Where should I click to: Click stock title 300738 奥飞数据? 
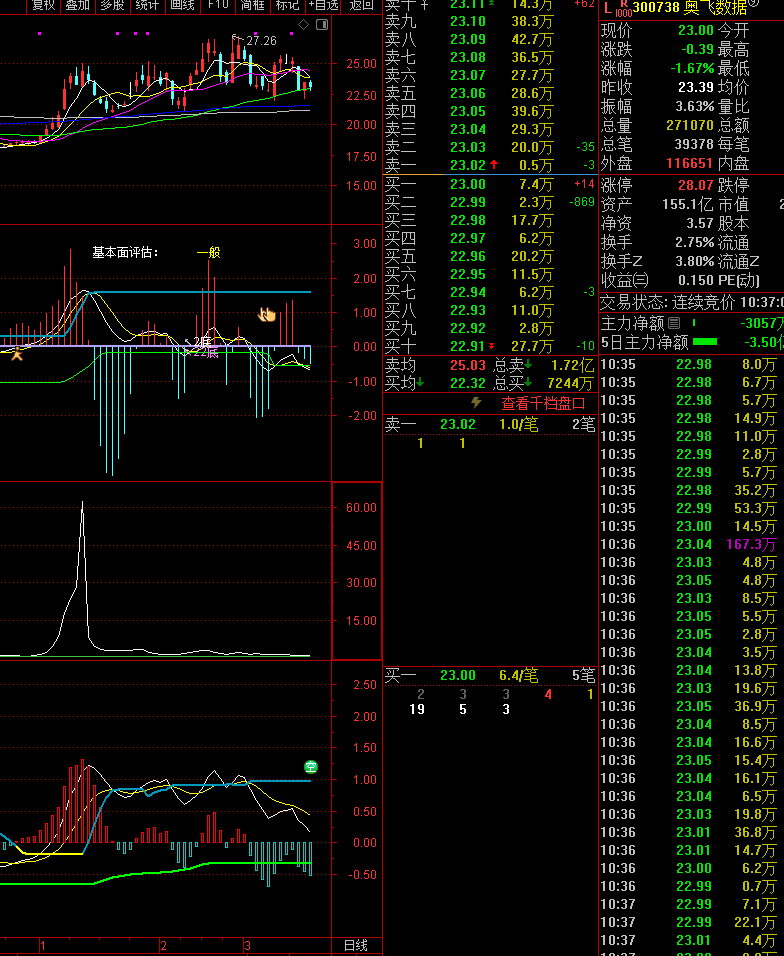[690, 8]
